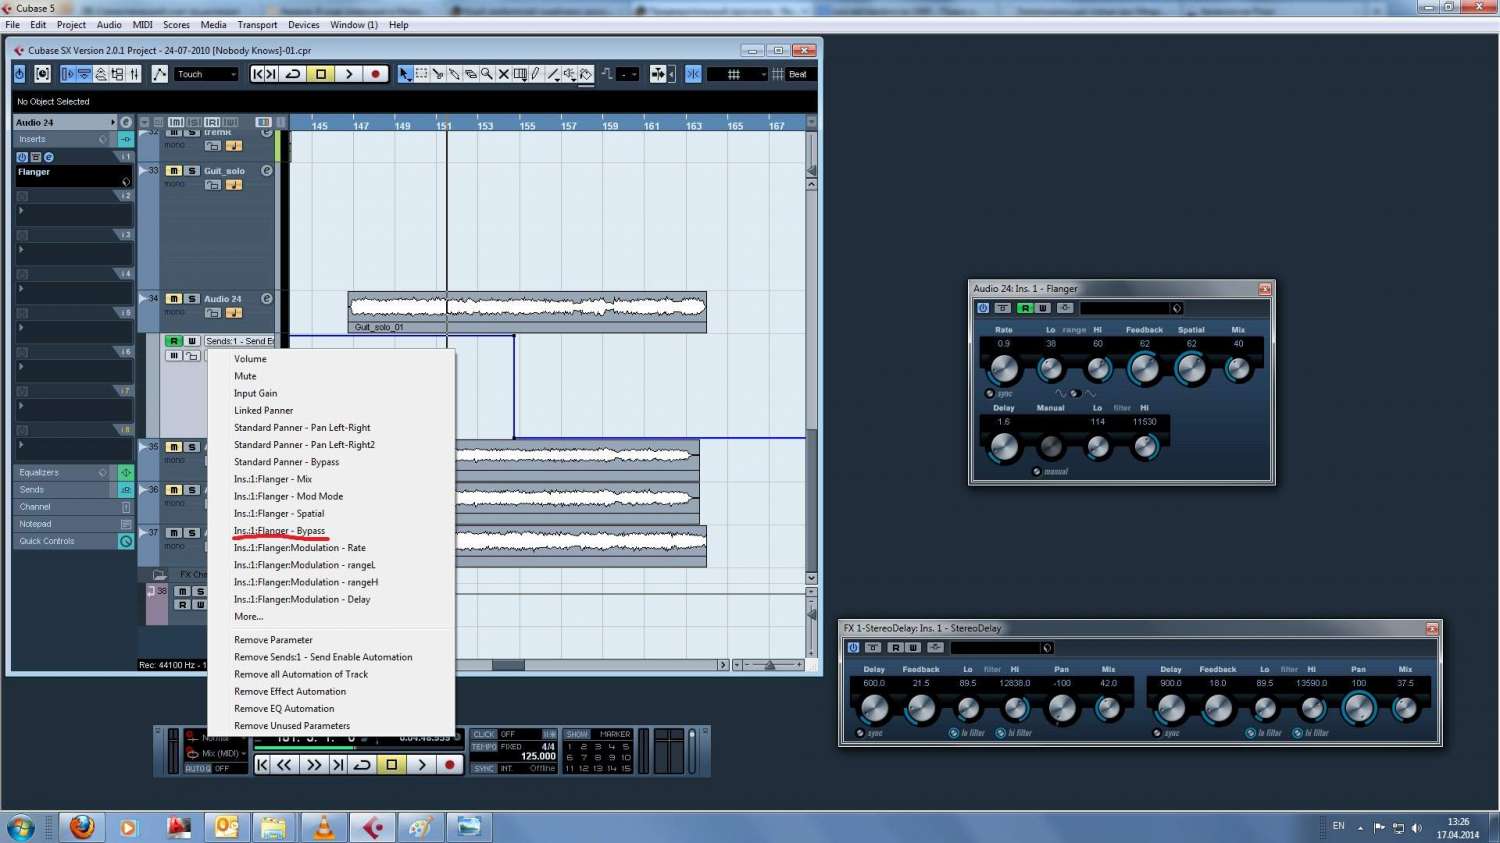1500x843 pixels.
Task: Solo the Guit_solo track
Action: [192, 171]
